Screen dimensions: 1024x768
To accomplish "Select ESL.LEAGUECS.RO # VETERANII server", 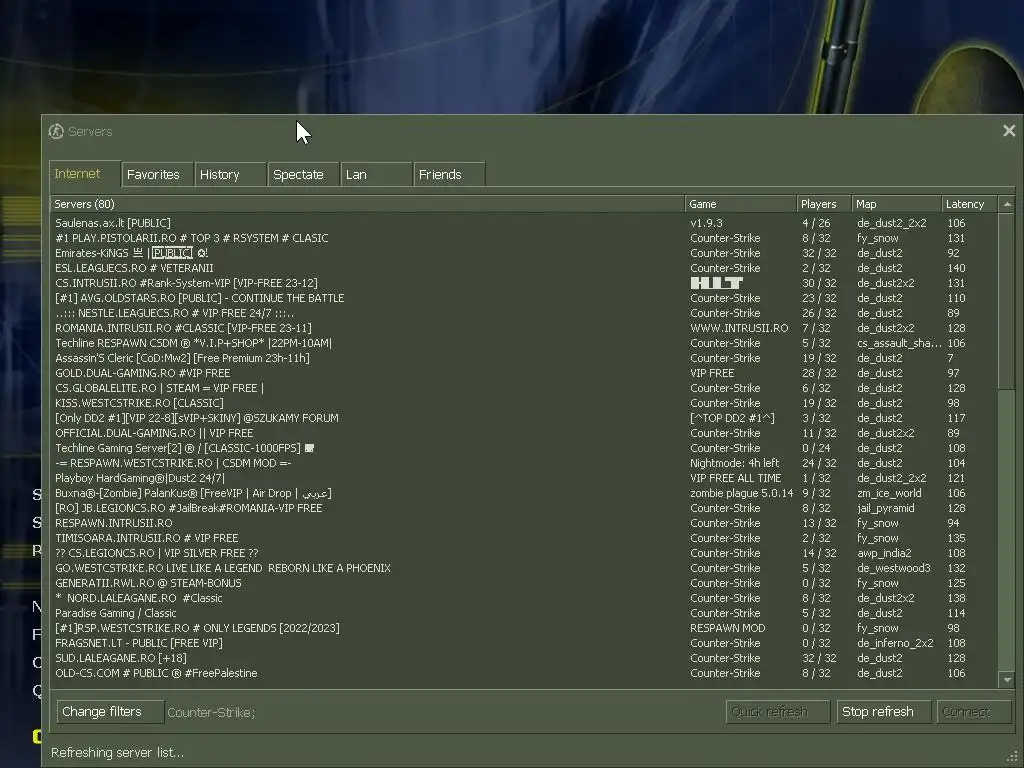I will 524,268.
